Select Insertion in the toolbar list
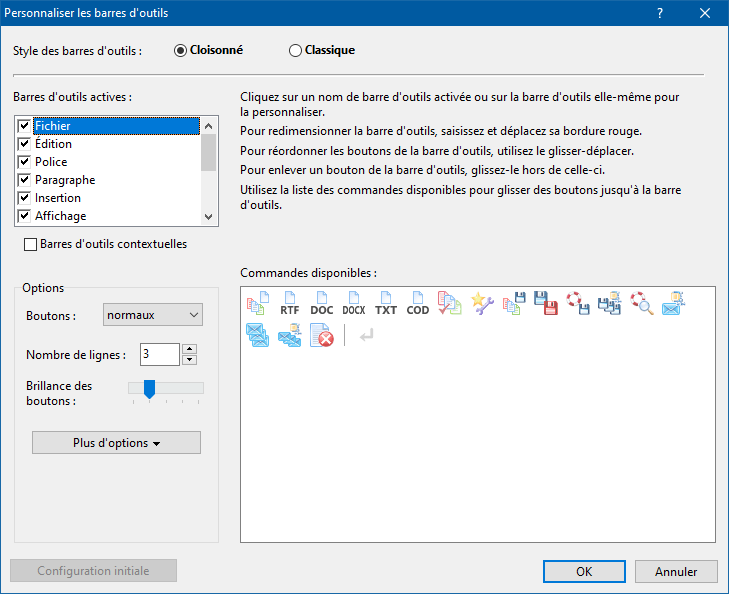The image size is (729, 594). click(58, 198)
